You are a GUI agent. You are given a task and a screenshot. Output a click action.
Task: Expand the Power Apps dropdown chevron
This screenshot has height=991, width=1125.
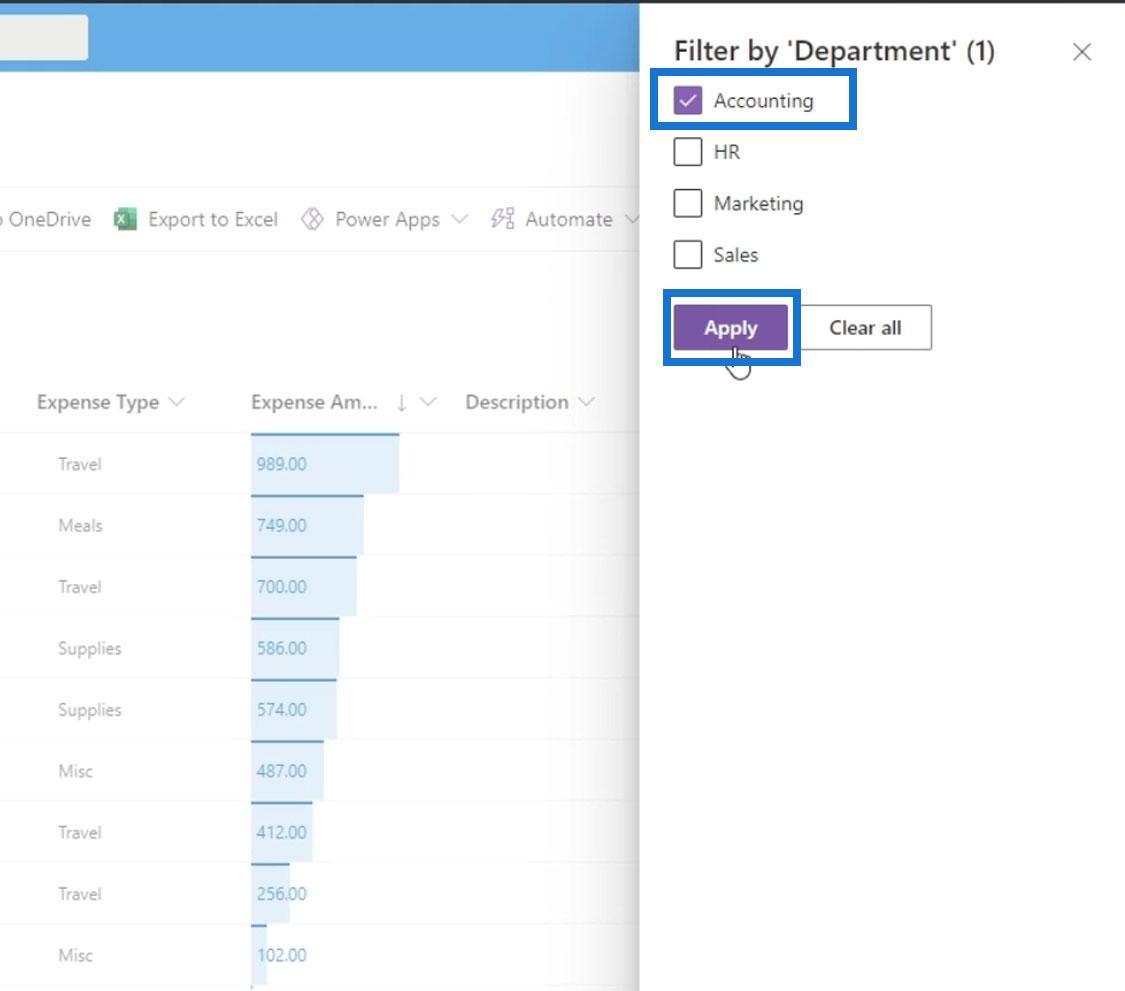click(x=459, y=219)
